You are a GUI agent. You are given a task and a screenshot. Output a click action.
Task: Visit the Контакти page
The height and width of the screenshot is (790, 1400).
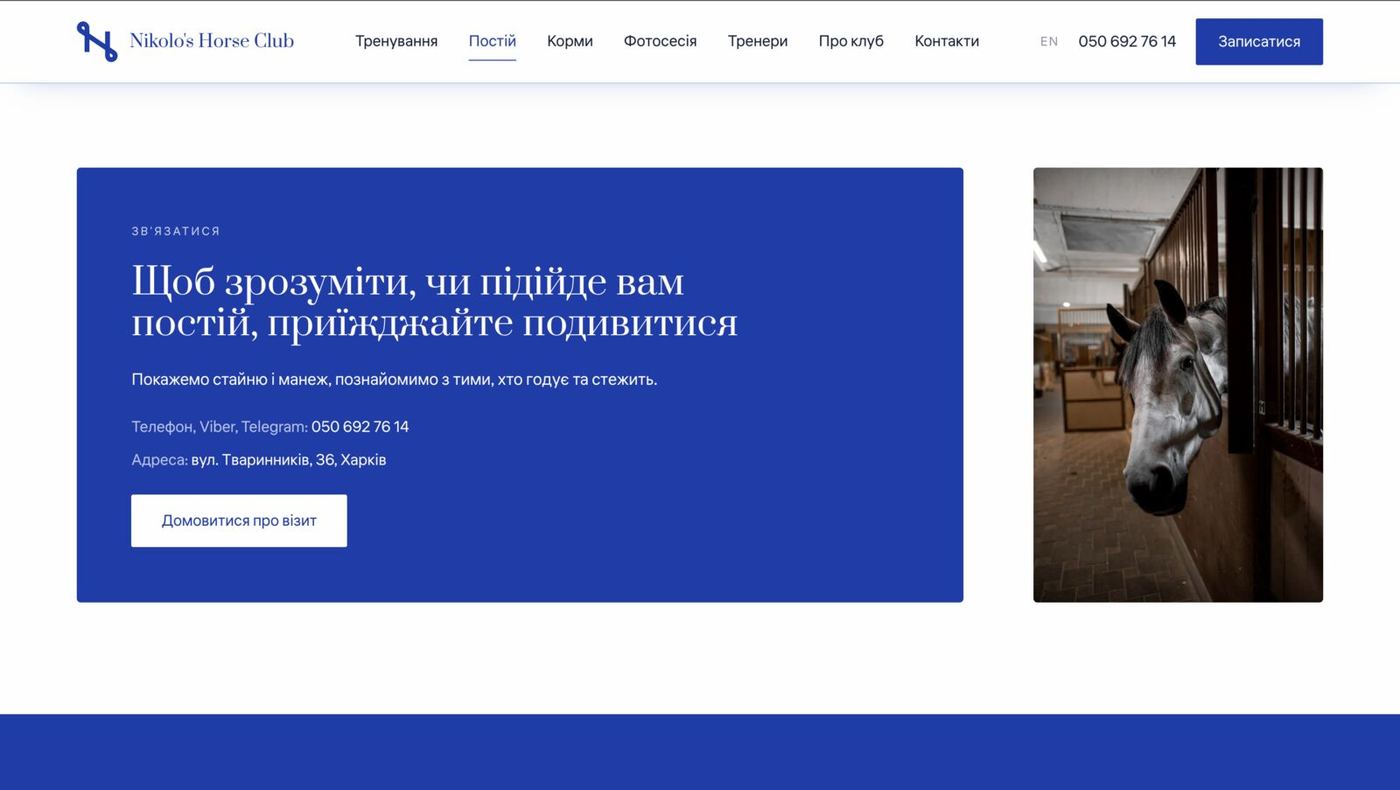pyautogui.click(x=947, y=41)
